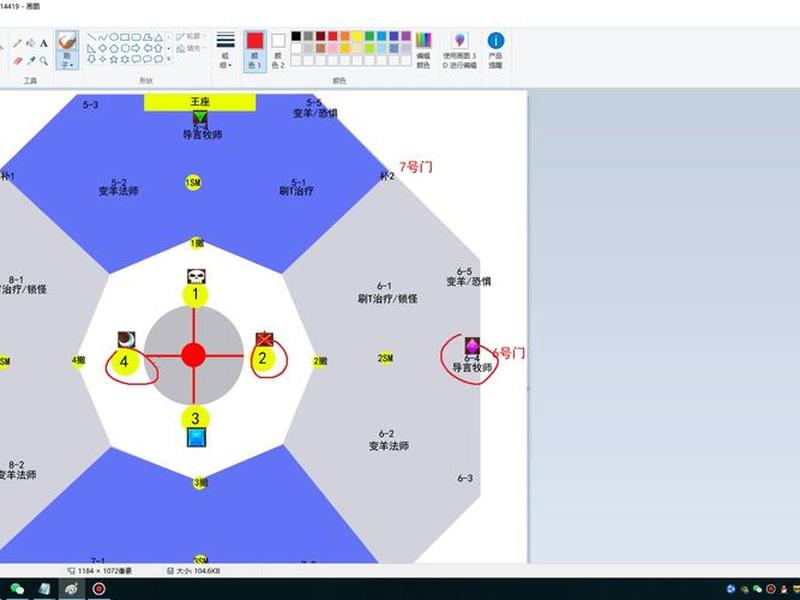The height and width of the screenshot is (600, 800).
Task: Activate Color 1 (颜色1) foreground selector
Action: click(x=255, y=50)
